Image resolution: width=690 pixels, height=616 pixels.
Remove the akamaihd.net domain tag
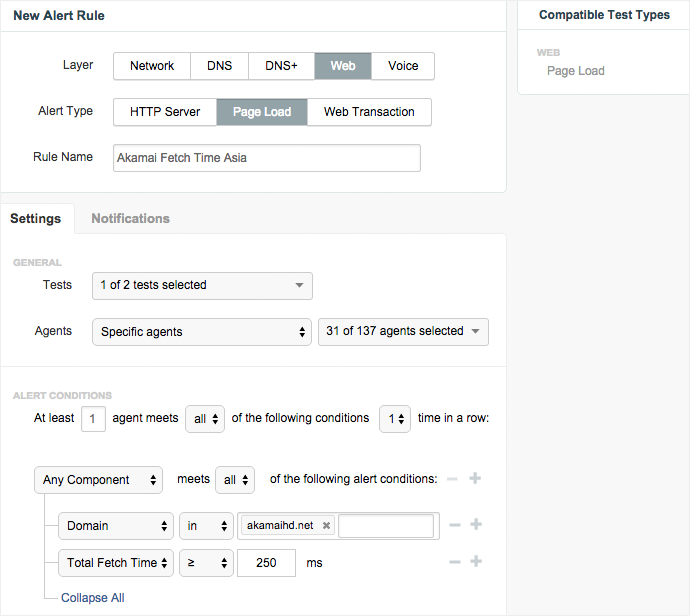(x=326, y=526)
